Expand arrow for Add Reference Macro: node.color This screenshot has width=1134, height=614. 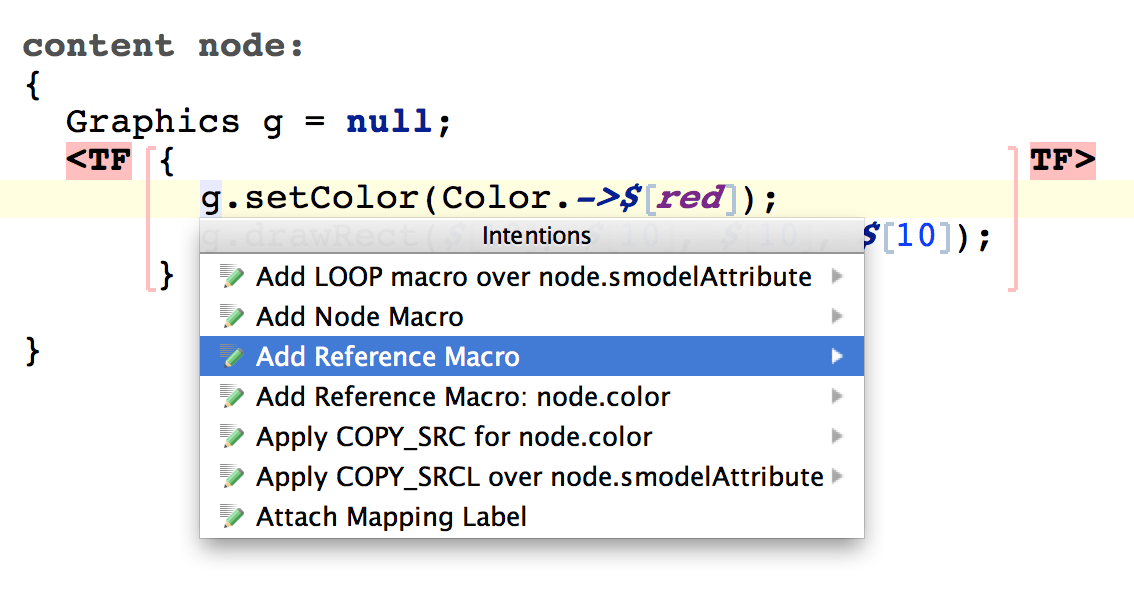coord(837,397)
